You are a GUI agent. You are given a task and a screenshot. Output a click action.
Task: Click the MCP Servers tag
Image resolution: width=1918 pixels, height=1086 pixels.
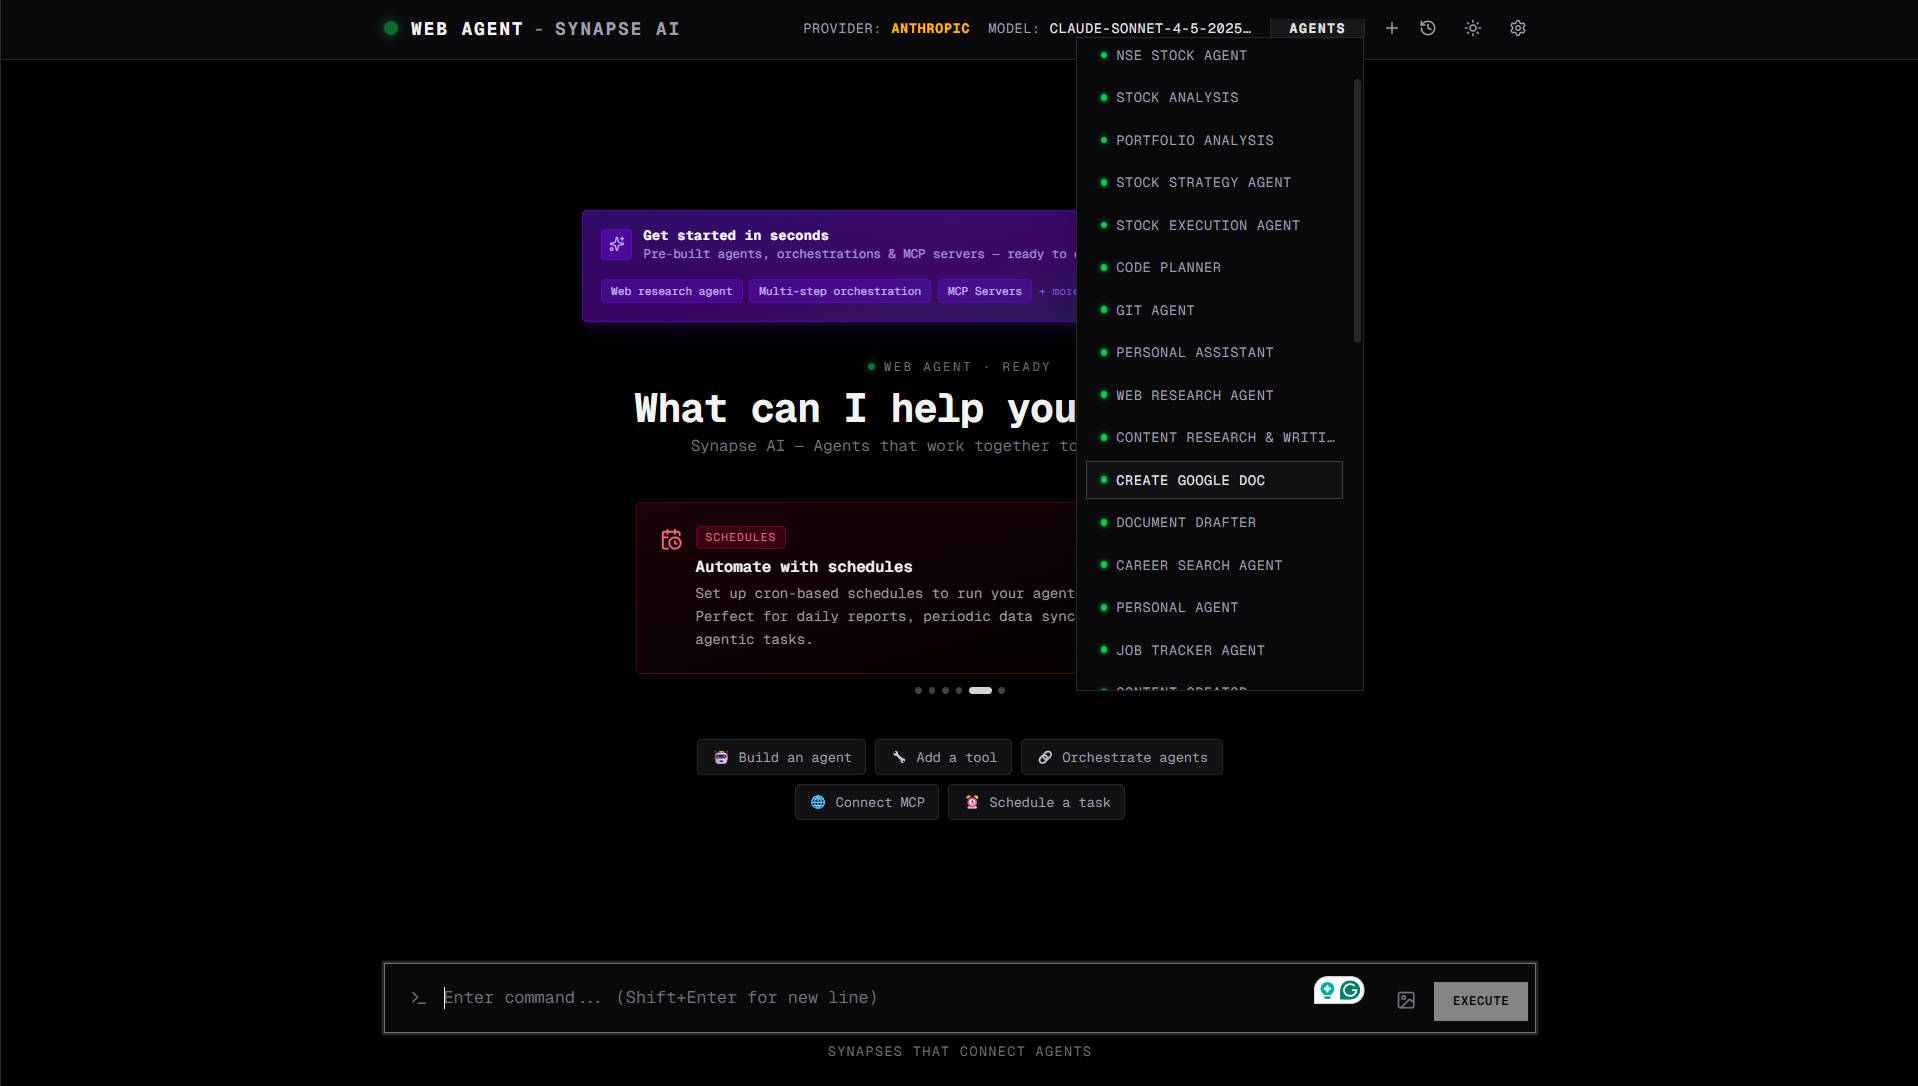pos(984,291)
